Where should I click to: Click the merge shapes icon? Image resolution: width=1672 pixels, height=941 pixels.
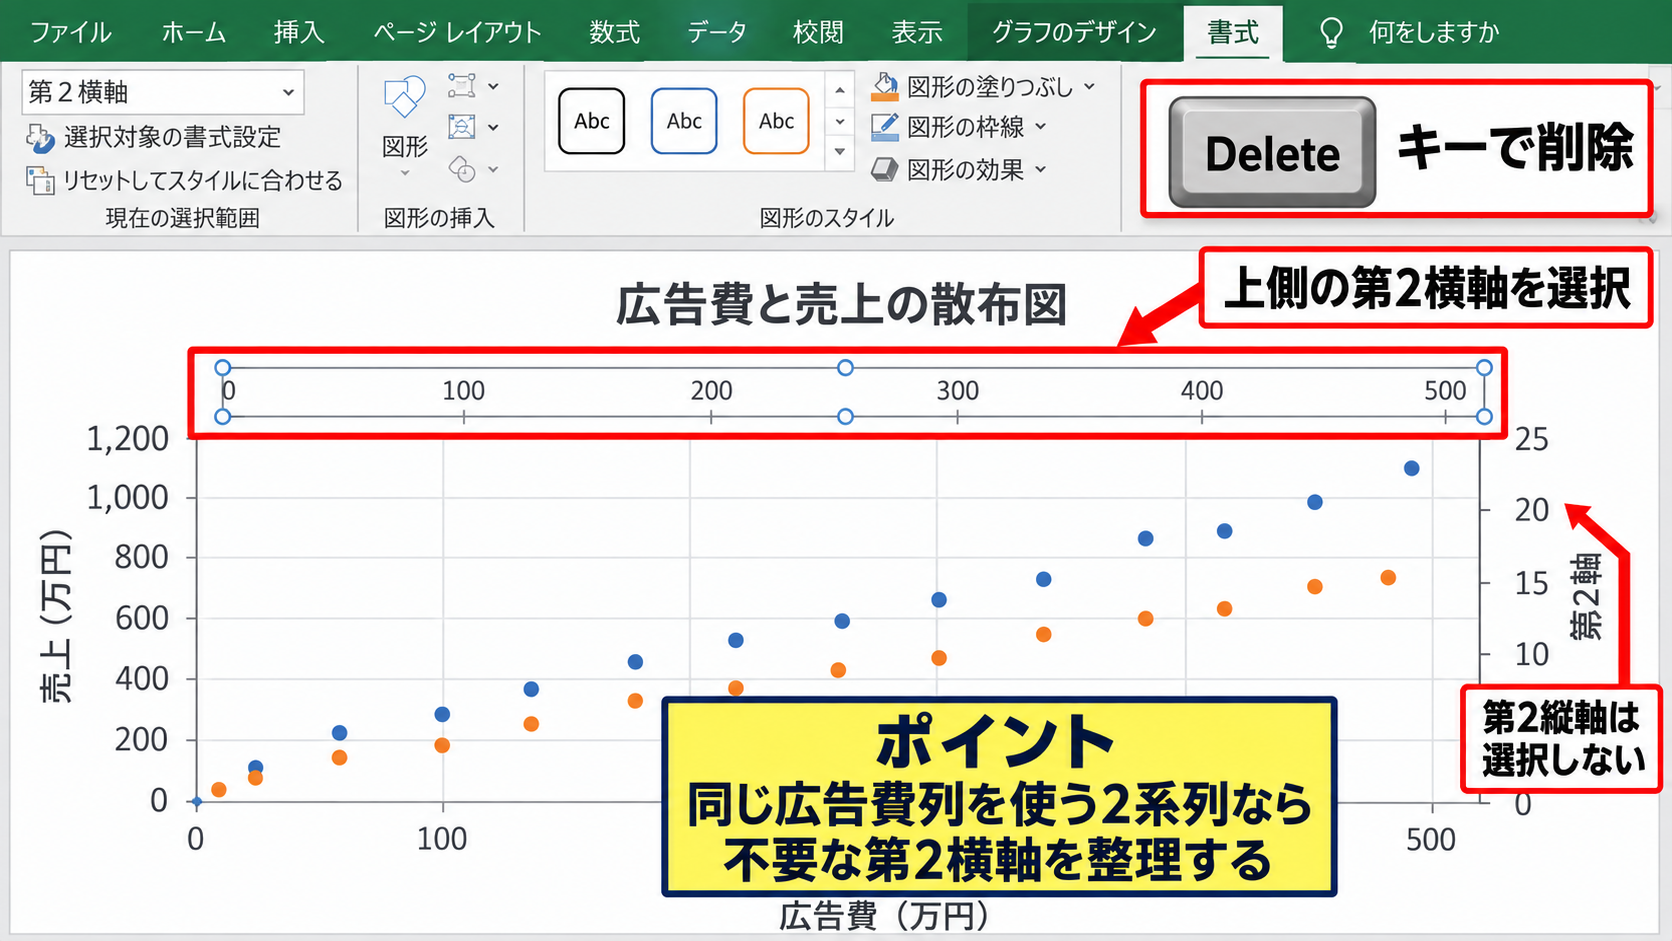click(x=461, y=169)
